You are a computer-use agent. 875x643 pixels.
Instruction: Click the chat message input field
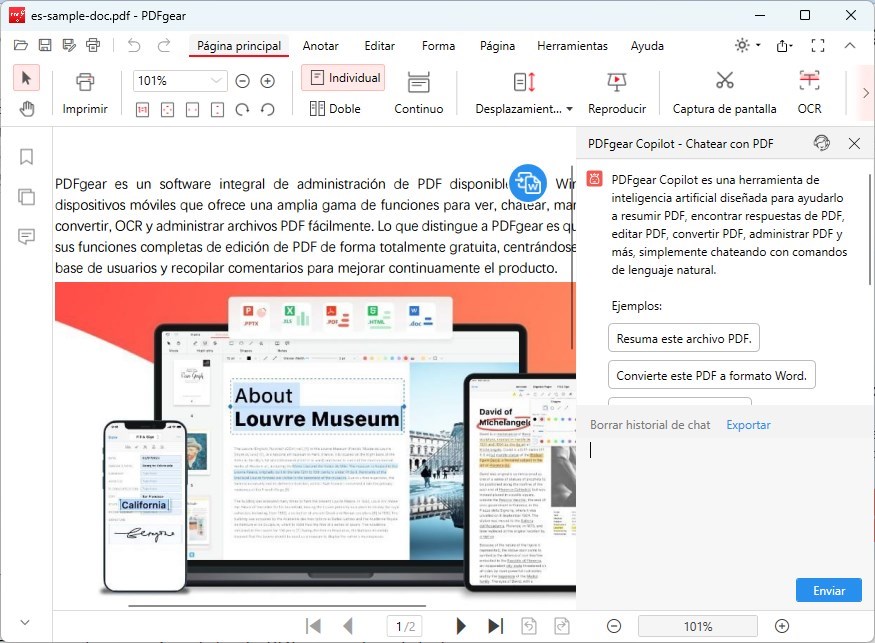715,500
